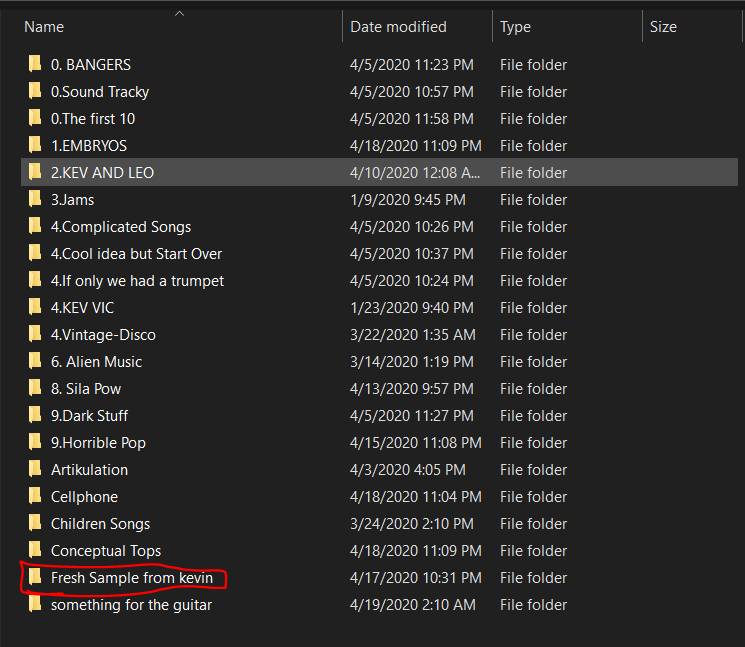Image resolution: width=745 pixels, height=647 pixels.
Task: Select the "0.Sound Tracky" folder name
Action: point(100,92)
